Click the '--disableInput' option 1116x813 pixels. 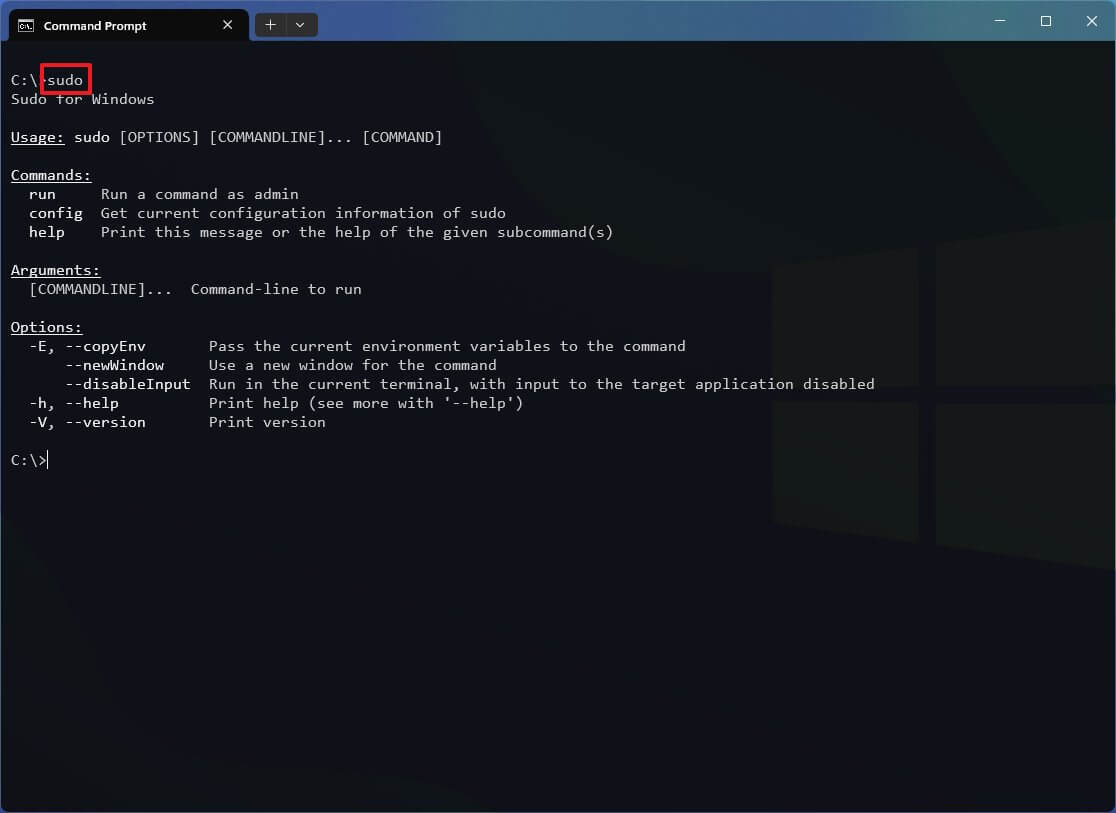[128, 384]
